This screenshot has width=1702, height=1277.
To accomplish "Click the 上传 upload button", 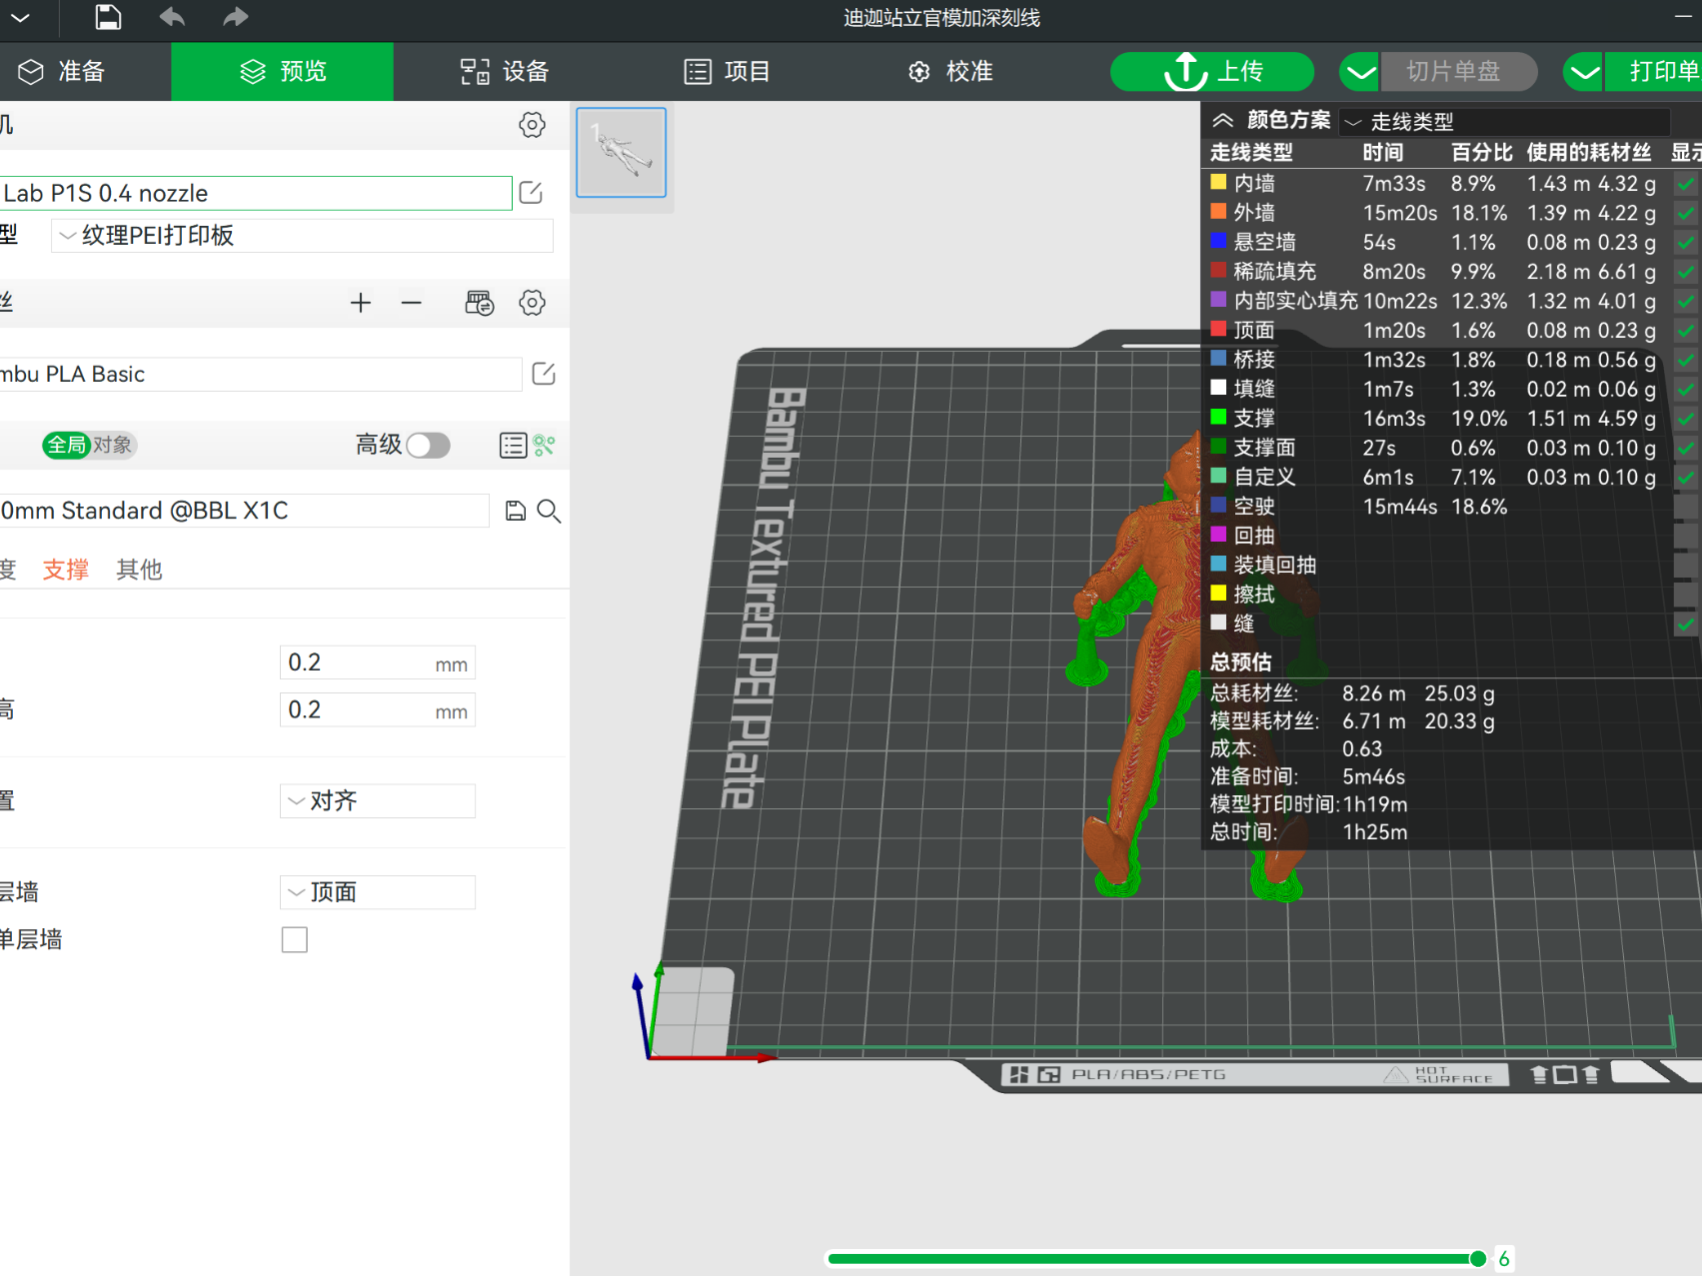I will (1212, 72).
